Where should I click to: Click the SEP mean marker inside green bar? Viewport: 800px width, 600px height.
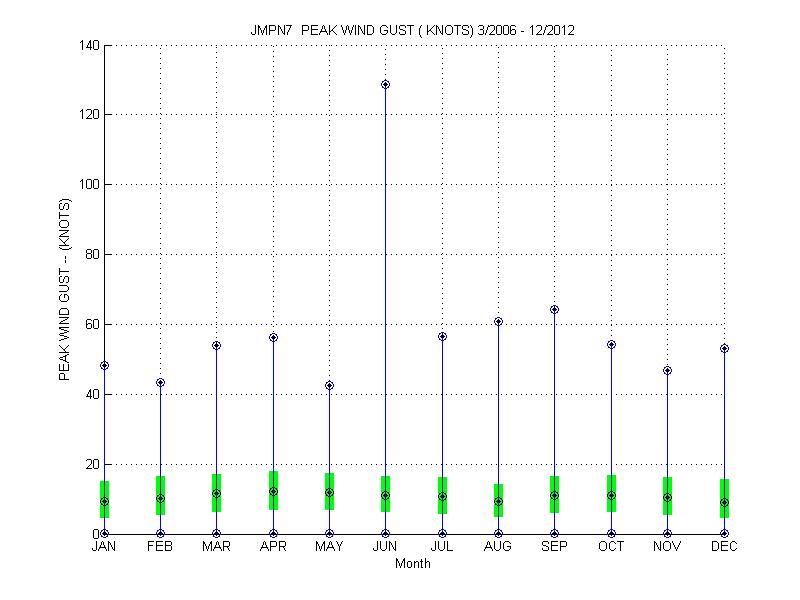coord(555,495)
